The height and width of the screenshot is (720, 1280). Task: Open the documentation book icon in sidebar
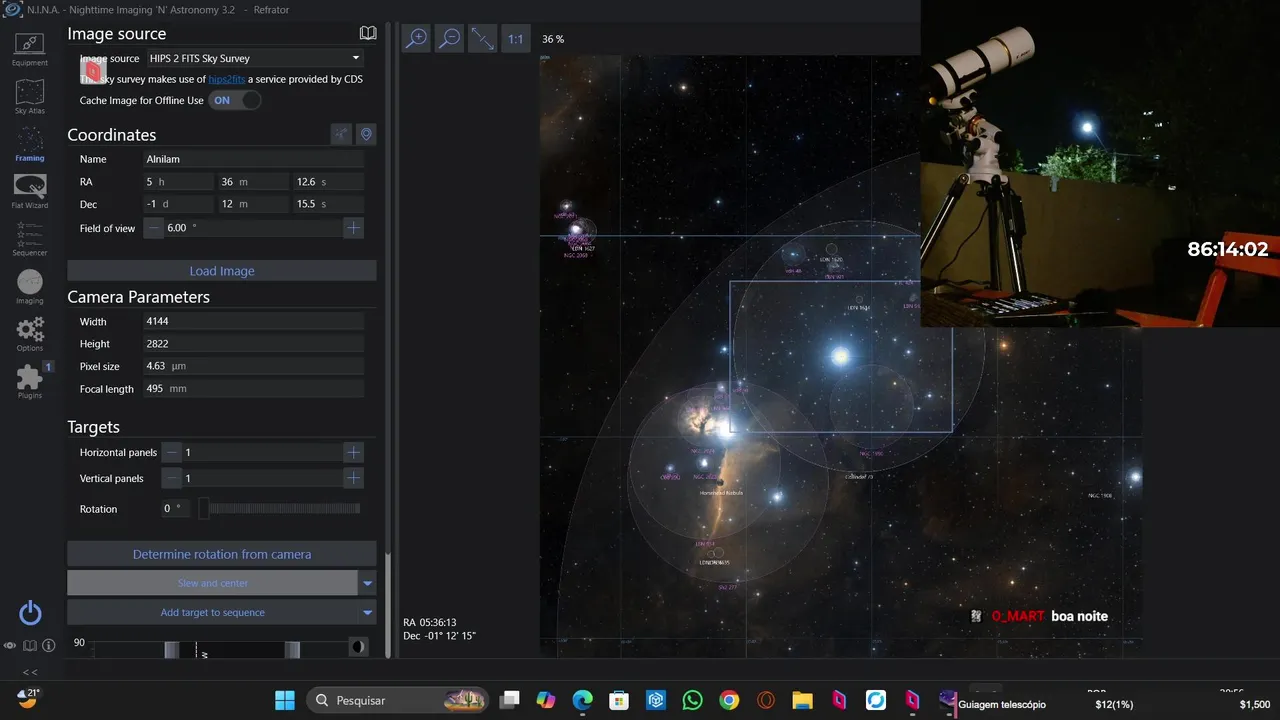tap(30, 646)
